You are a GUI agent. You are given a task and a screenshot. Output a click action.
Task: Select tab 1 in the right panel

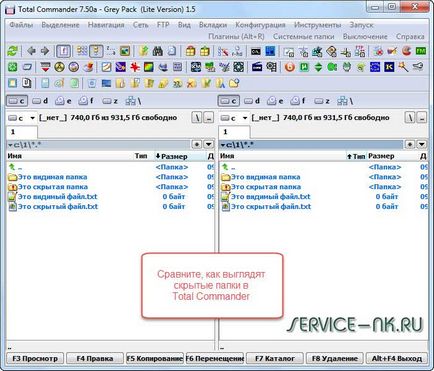point(234,132)
